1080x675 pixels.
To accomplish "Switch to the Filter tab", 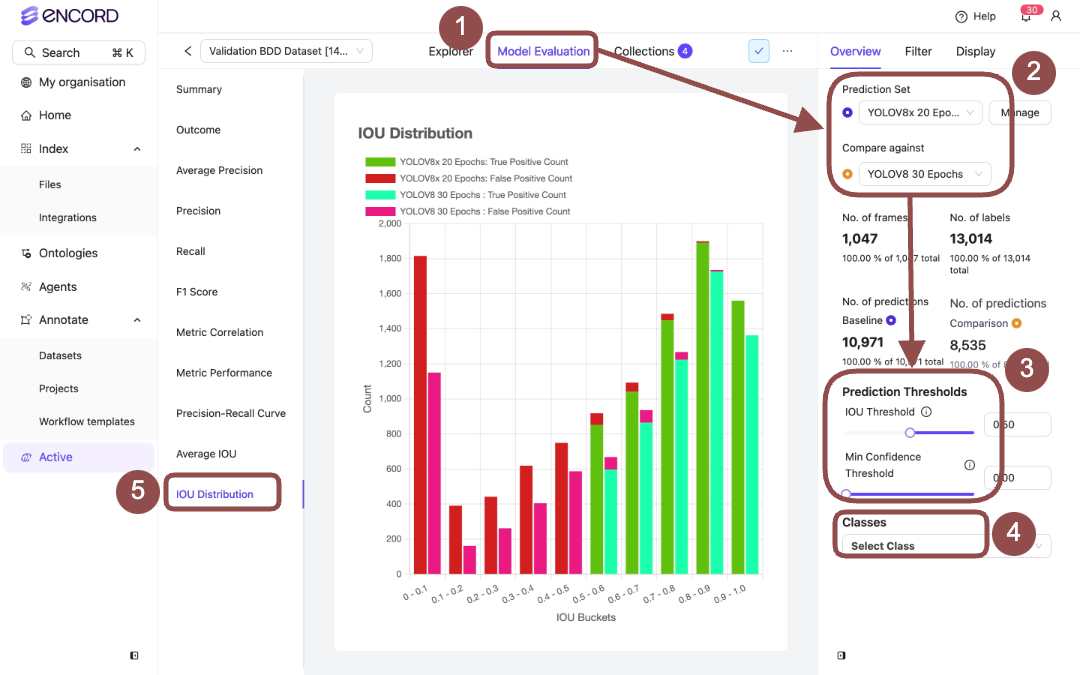I will [918, 52].
